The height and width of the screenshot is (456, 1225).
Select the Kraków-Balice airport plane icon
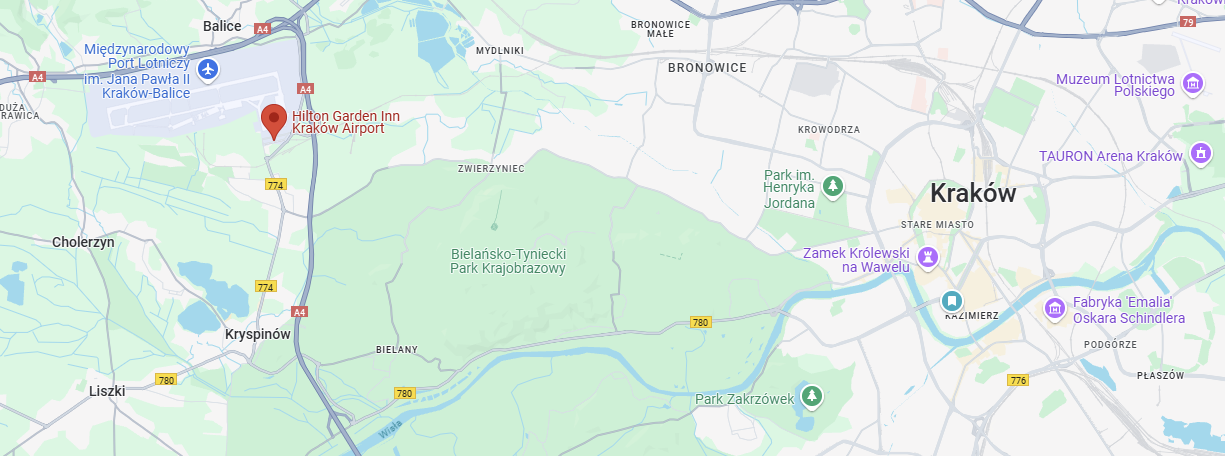207,69
